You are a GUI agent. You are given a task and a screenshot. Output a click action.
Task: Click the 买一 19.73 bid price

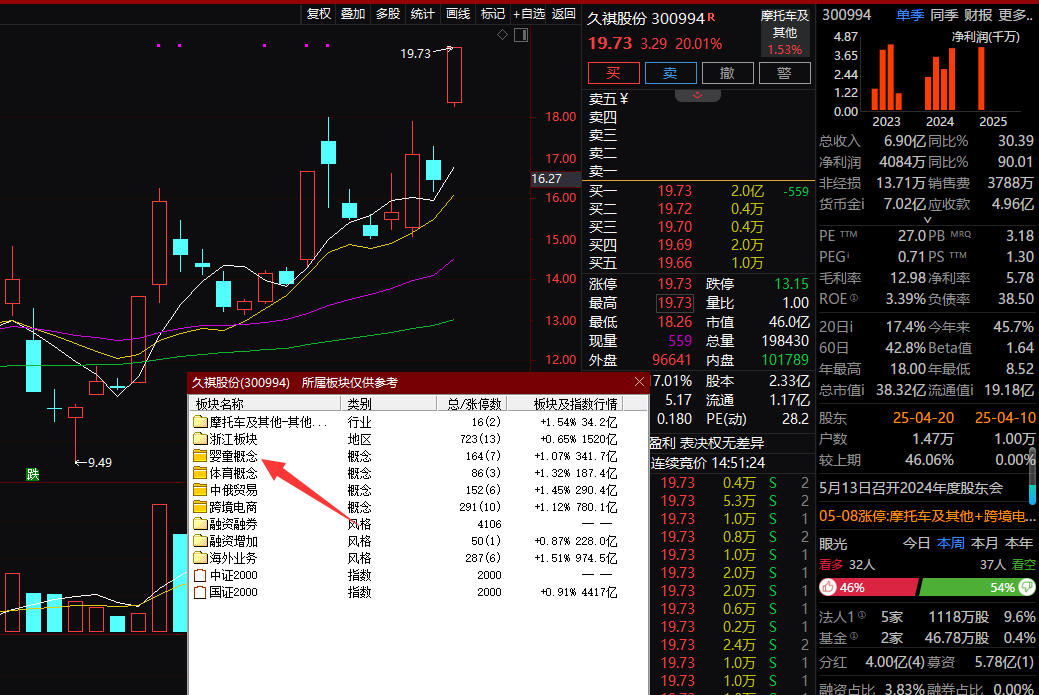[x=675, y=191]
